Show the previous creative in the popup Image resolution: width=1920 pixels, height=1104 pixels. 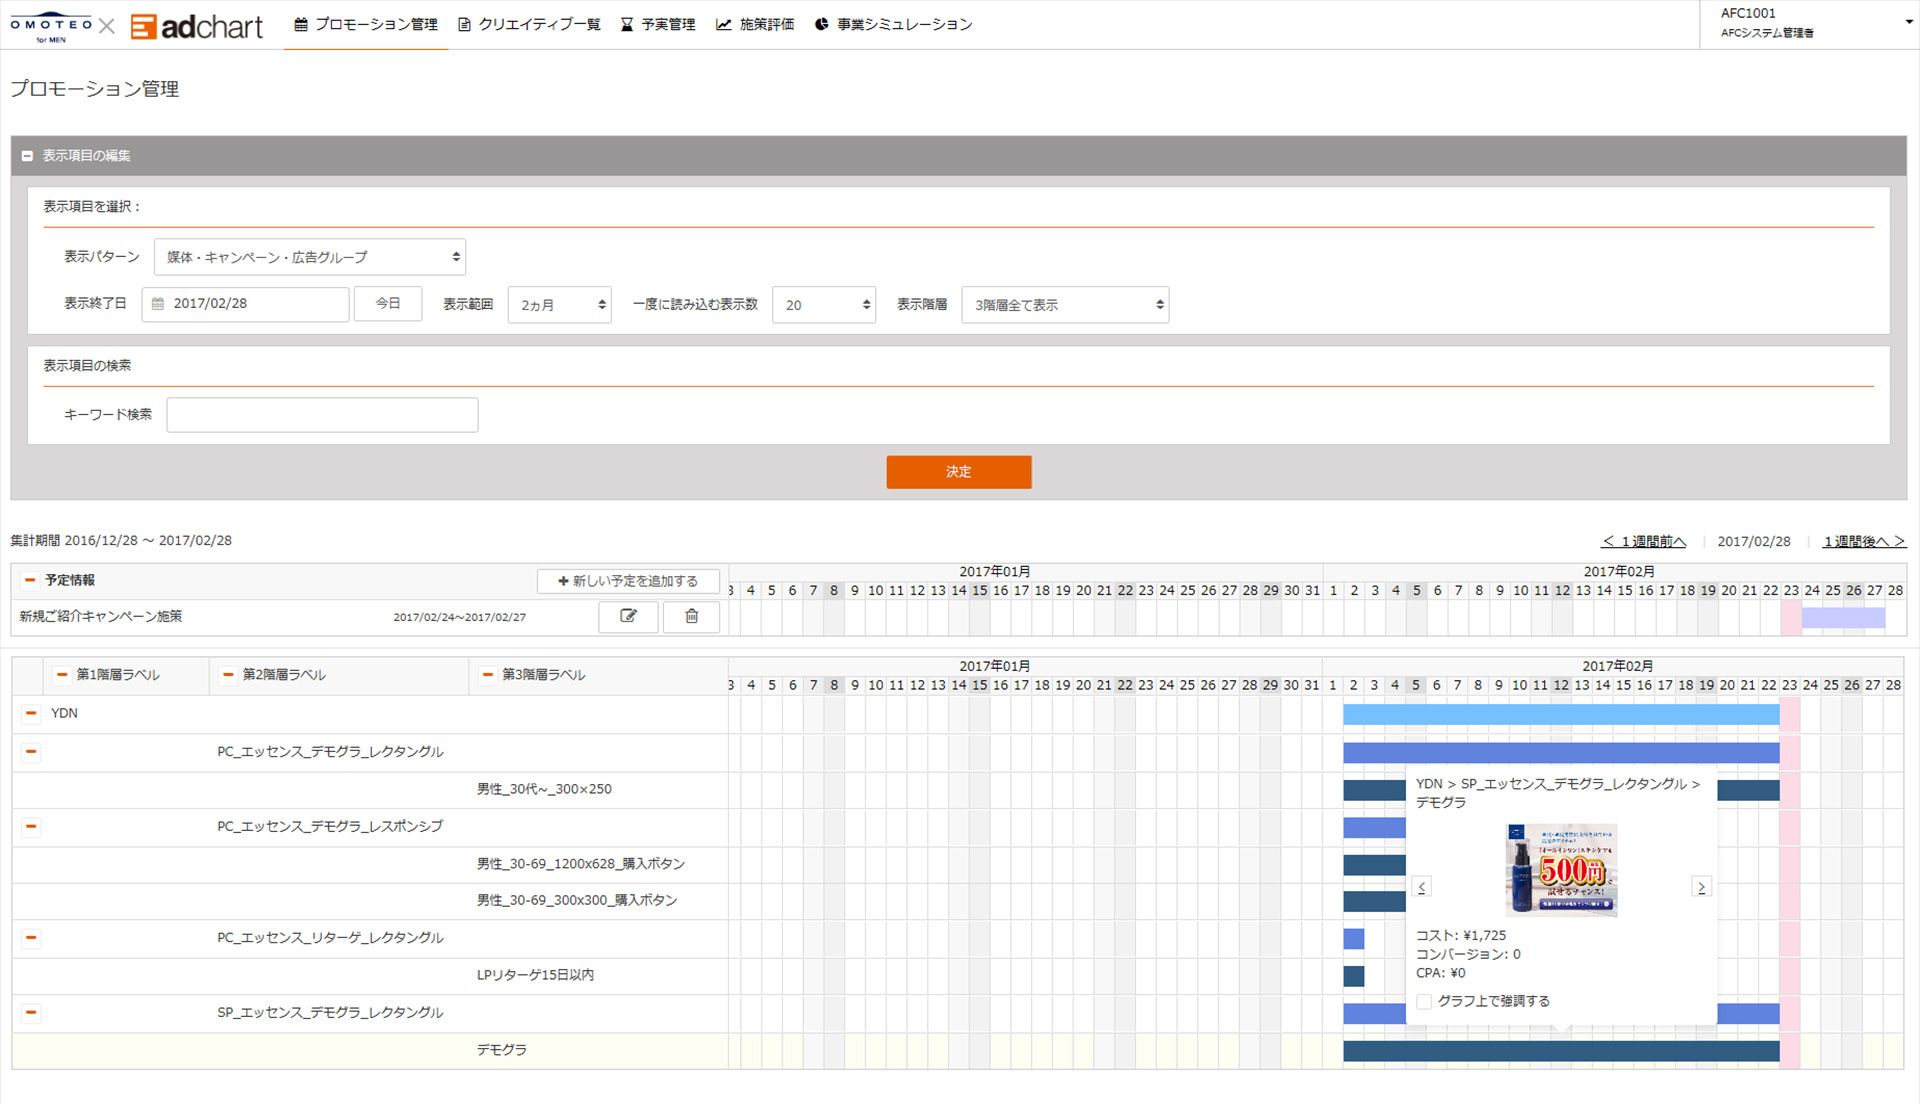[x=1421, y=887]
